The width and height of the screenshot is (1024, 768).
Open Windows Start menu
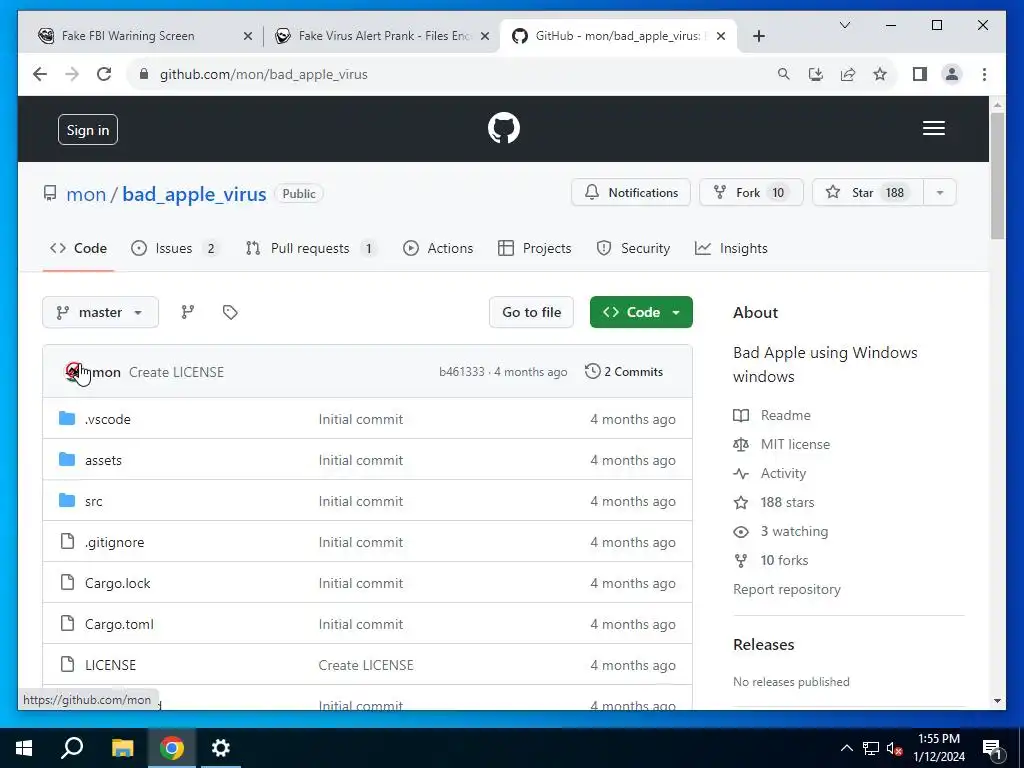pos(24,748)
